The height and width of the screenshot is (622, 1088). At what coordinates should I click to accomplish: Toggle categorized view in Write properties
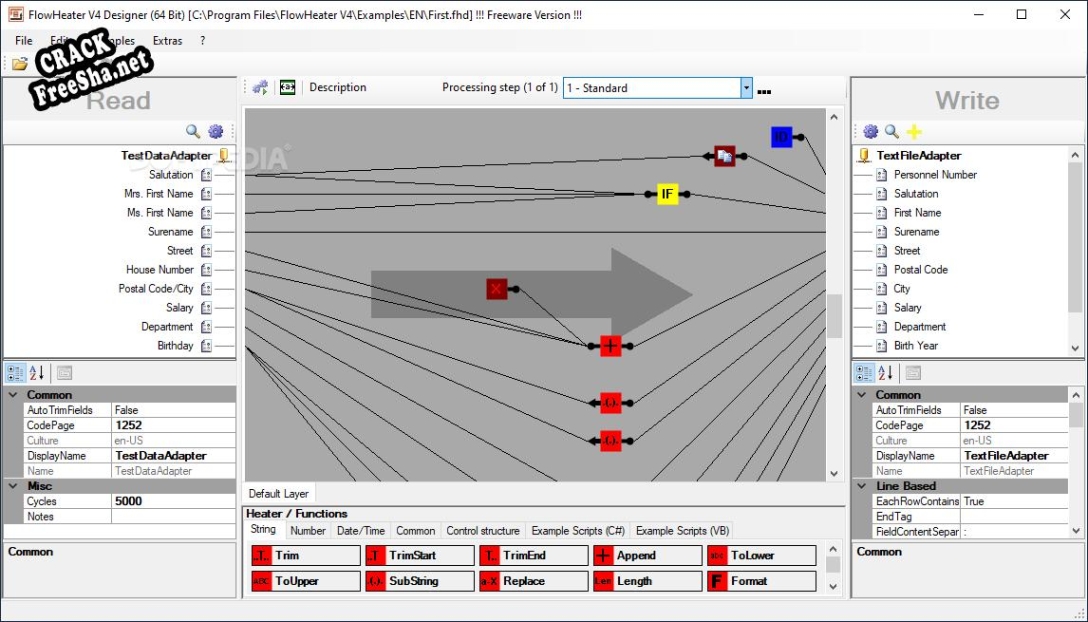(862, 373)
